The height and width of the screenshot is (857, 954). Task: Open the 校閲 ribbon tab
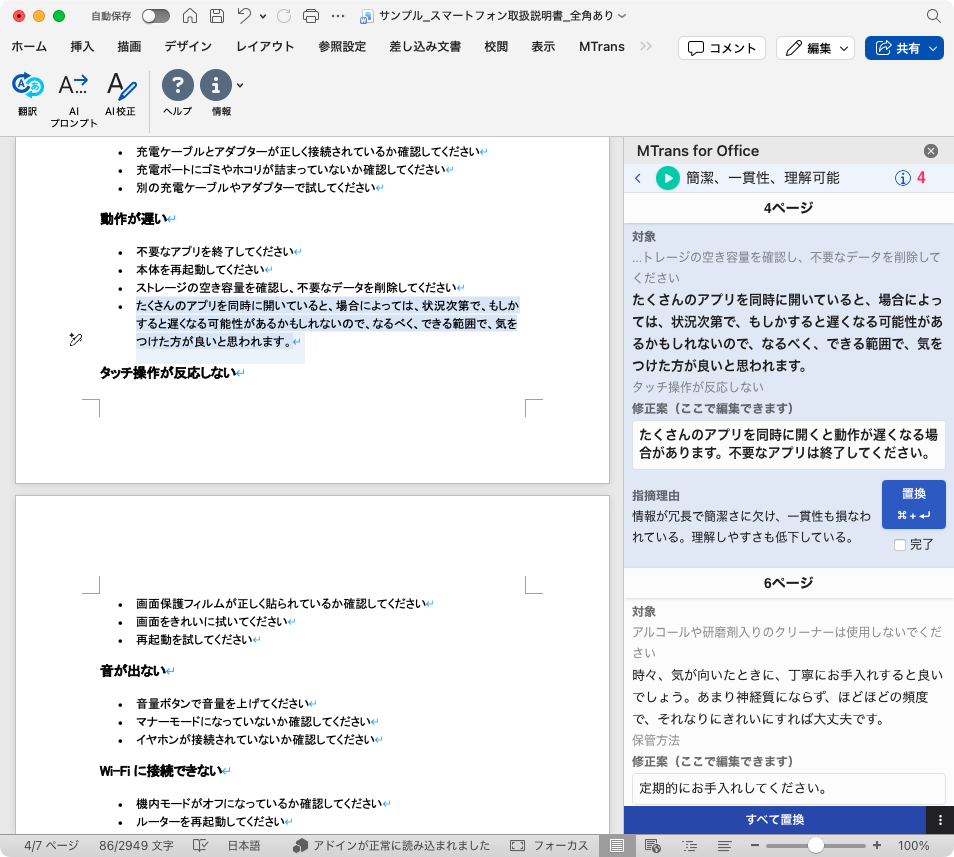pyautogui.click(x=495, y=46)
